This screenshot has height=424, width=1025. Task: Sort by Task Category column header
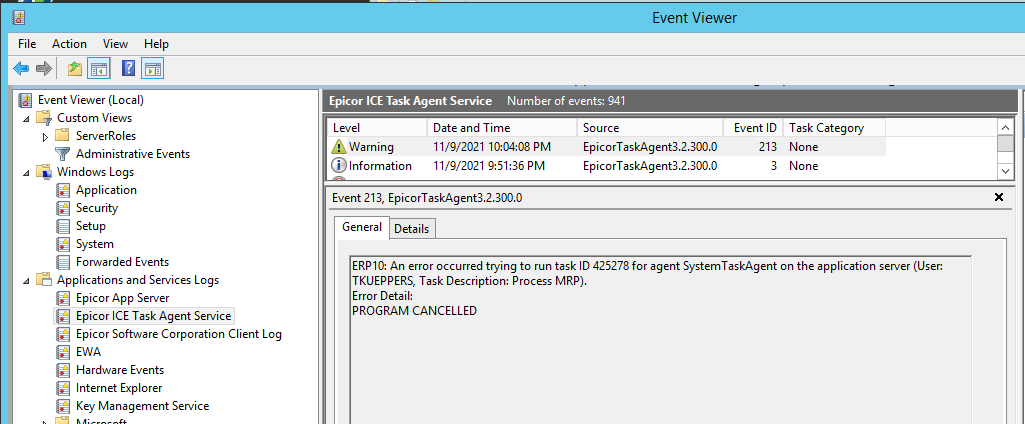coord(834,128)
